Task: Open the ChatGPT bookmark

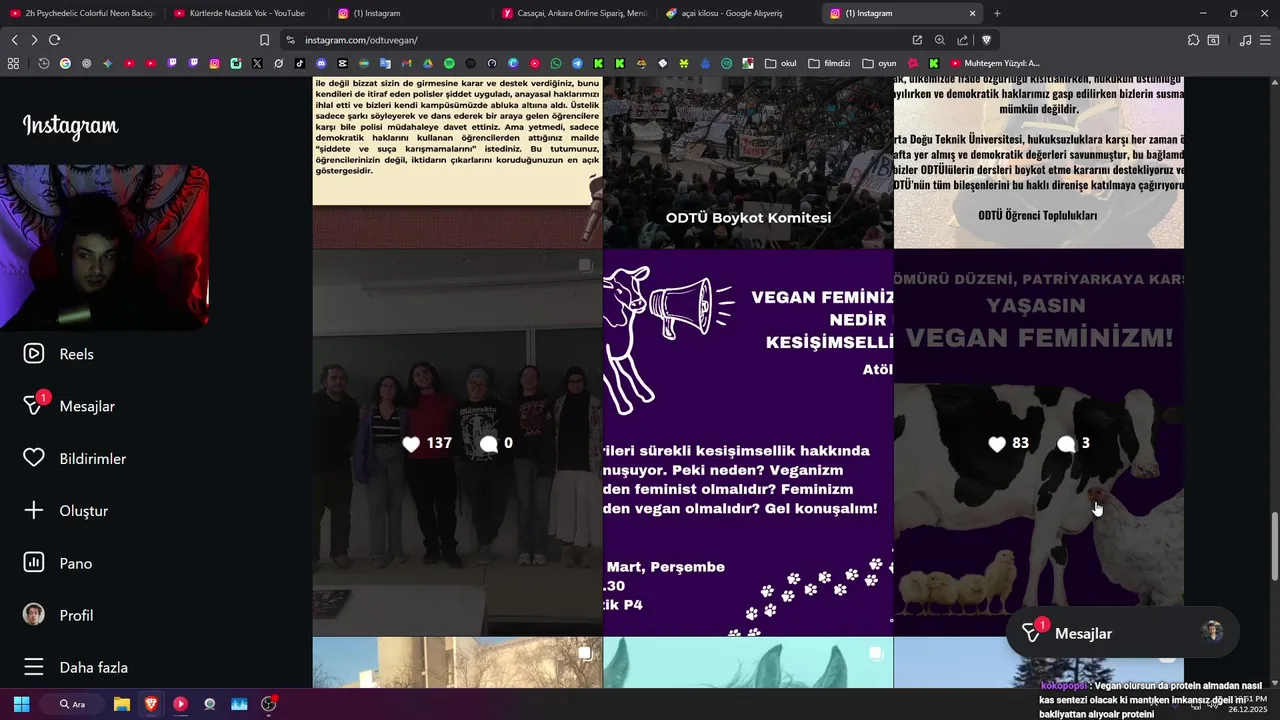Action: pos(86,63)
